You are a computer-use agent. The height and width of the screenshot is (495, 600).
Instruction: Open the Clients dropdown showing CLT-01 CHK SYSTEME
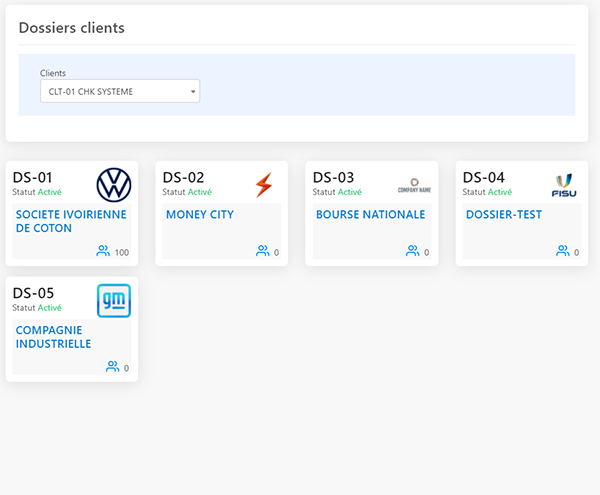[x=120, y=91]
